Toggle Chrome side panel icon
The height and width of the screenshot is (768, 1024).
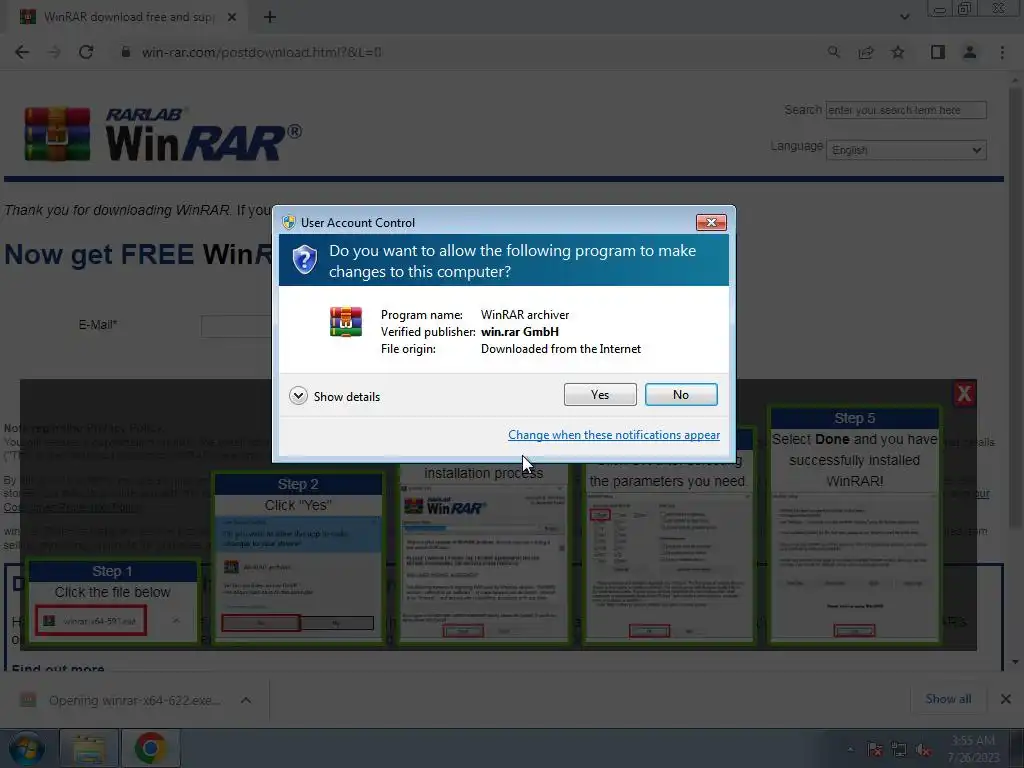(938, 52)
